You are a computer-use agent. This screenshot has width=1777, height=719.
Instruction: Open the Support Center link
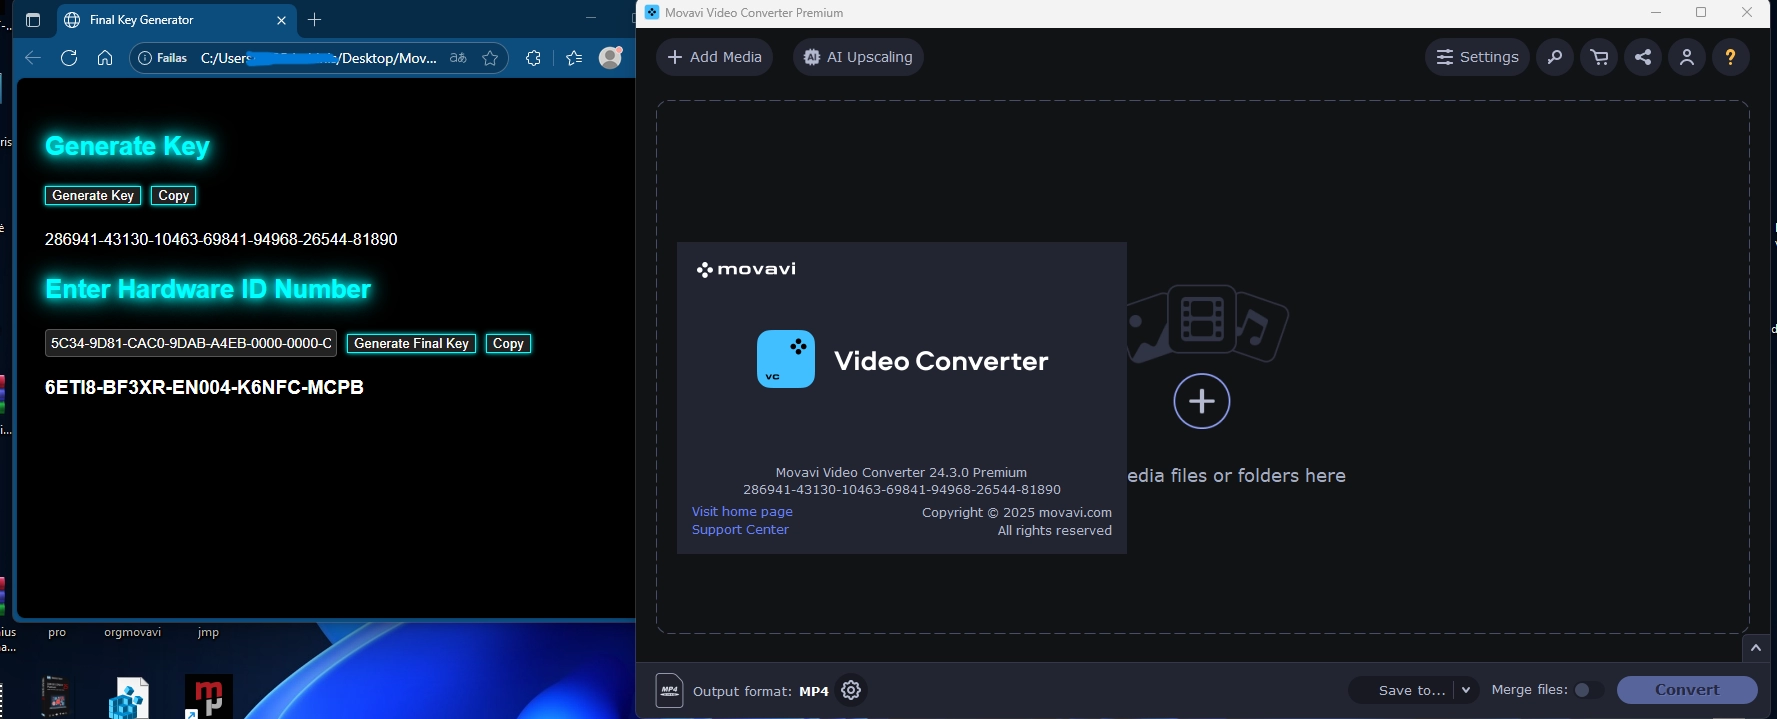pos(740,529)
